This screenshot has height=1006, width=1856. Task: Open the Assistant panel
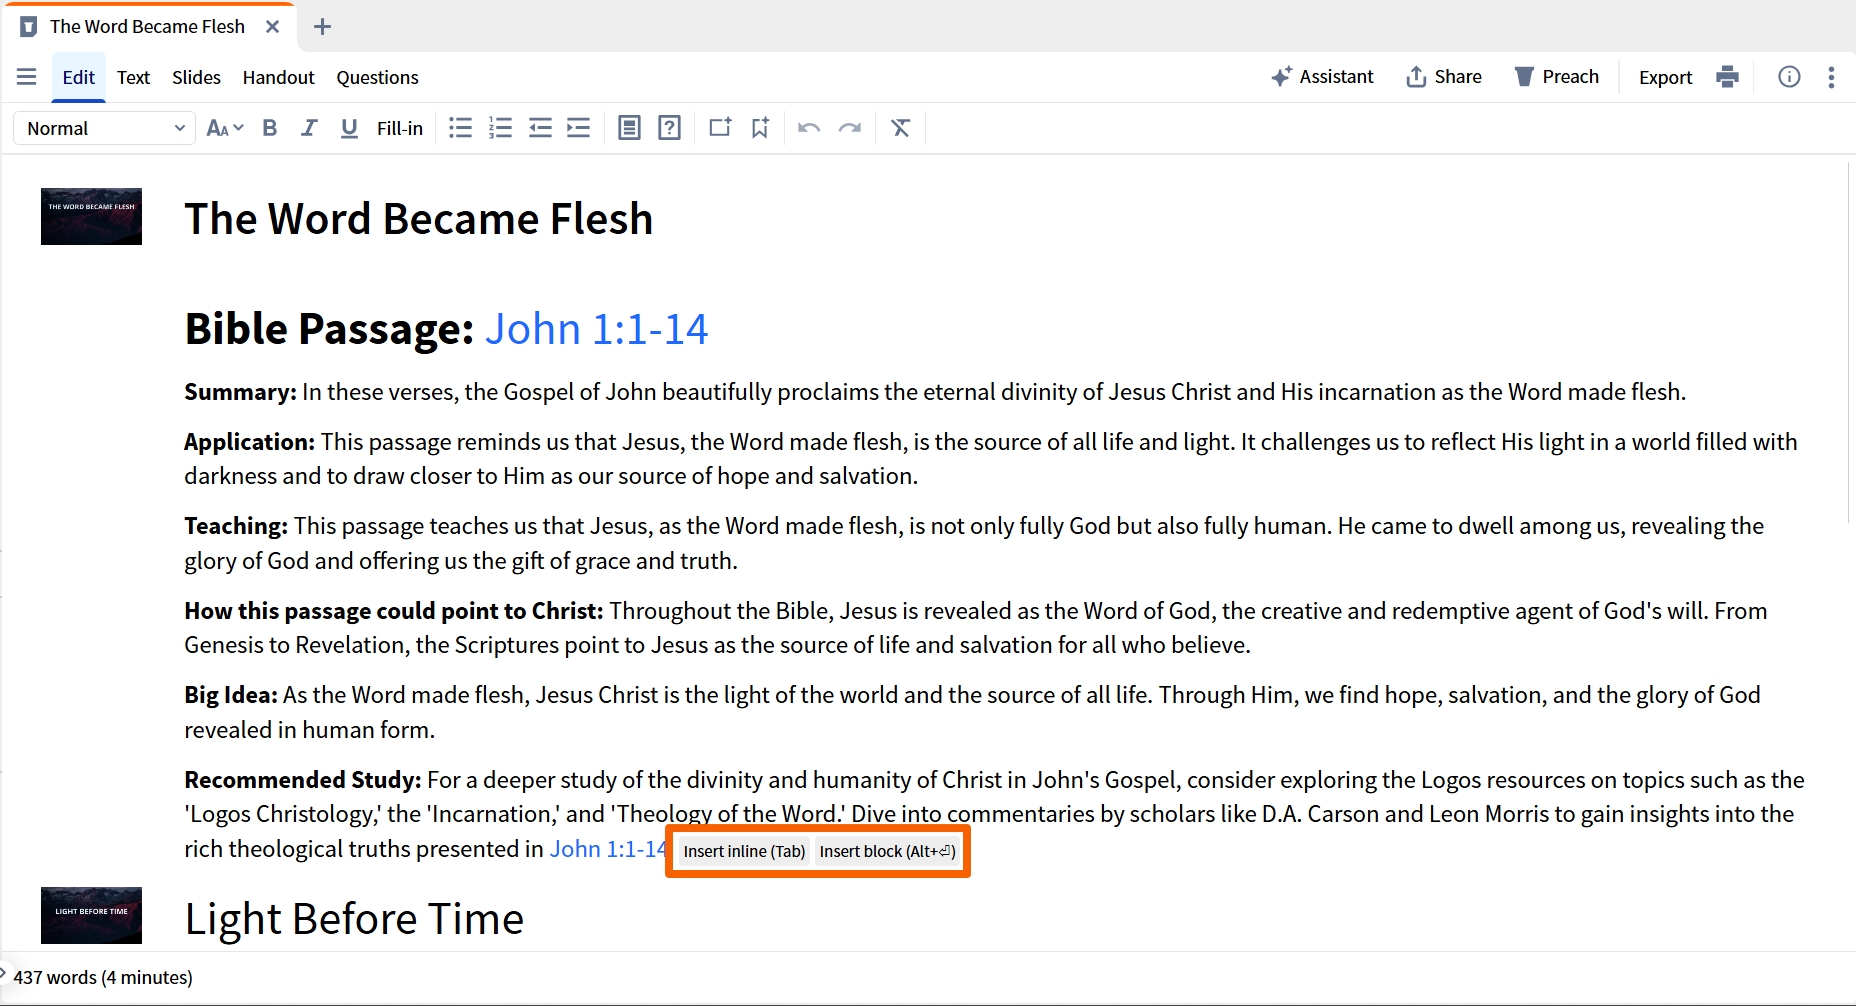tap(1322, 77)
